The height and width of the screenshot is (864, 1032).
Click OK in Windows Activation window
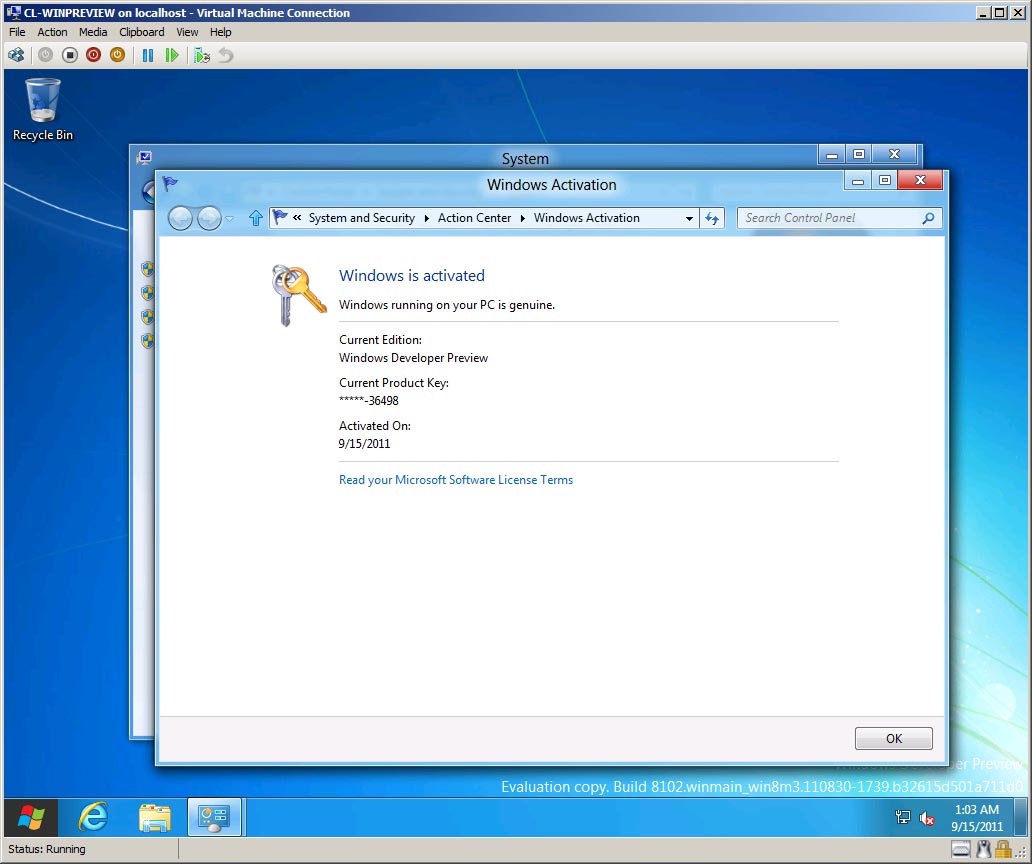[x=893, y=738]
